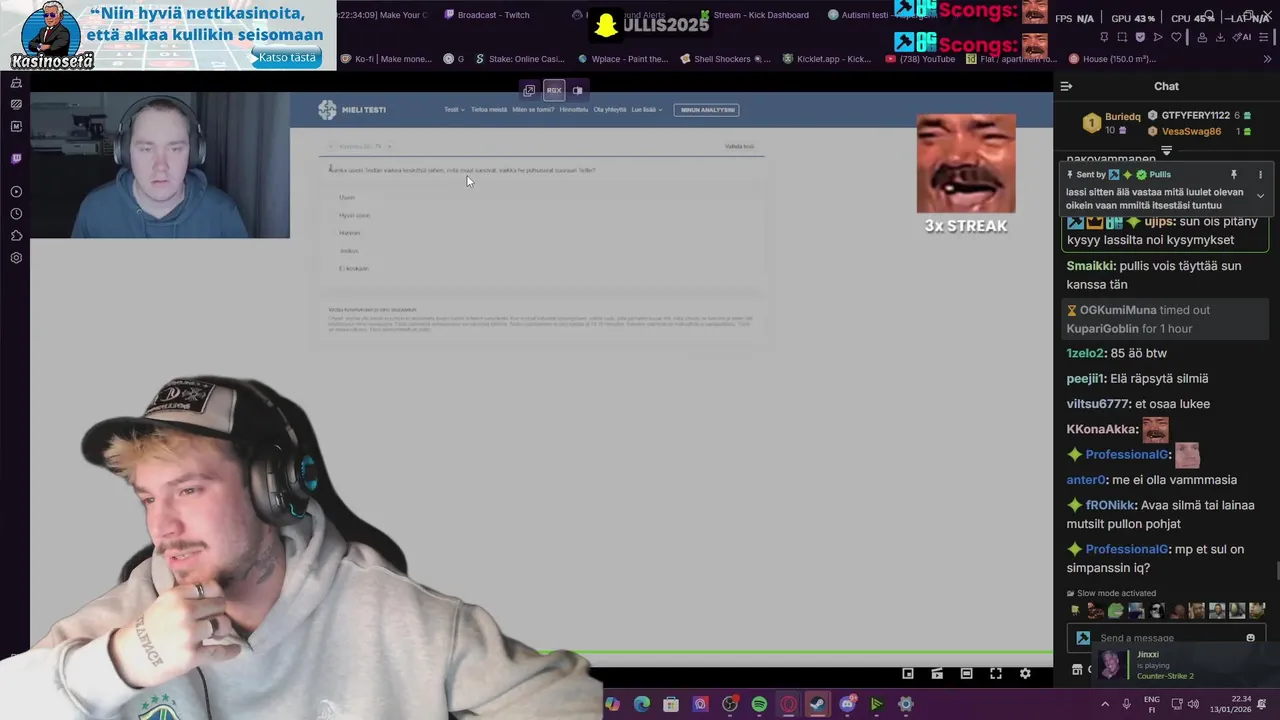Open the Miten se toimii? menu item
Viewport: 1280px width, 720px height.
click(x=533, y=110)
